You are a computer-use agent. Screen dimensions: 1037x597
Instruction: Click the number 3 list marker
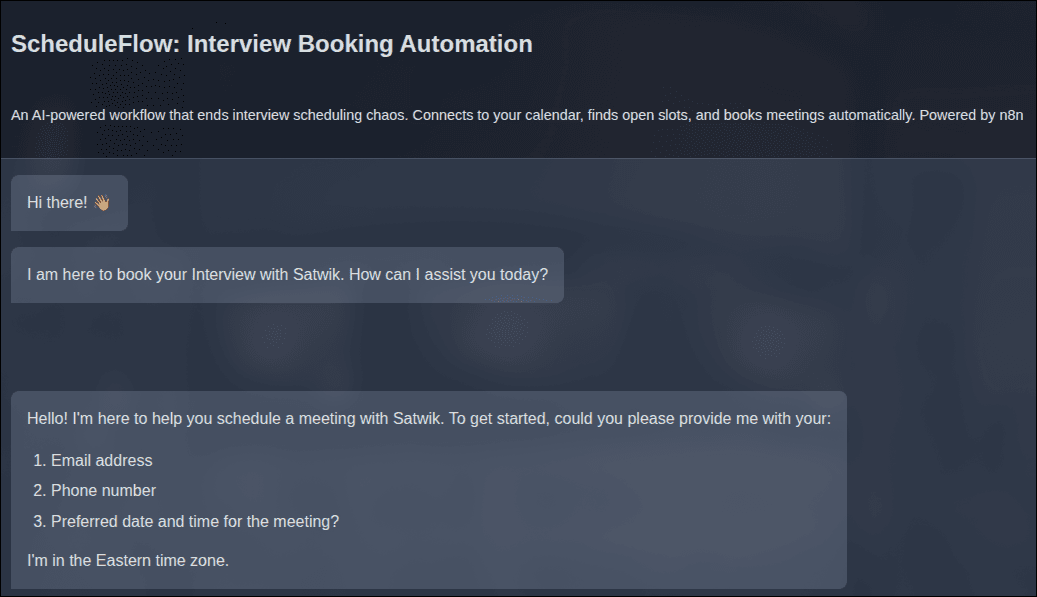click(x=40, y=521)
